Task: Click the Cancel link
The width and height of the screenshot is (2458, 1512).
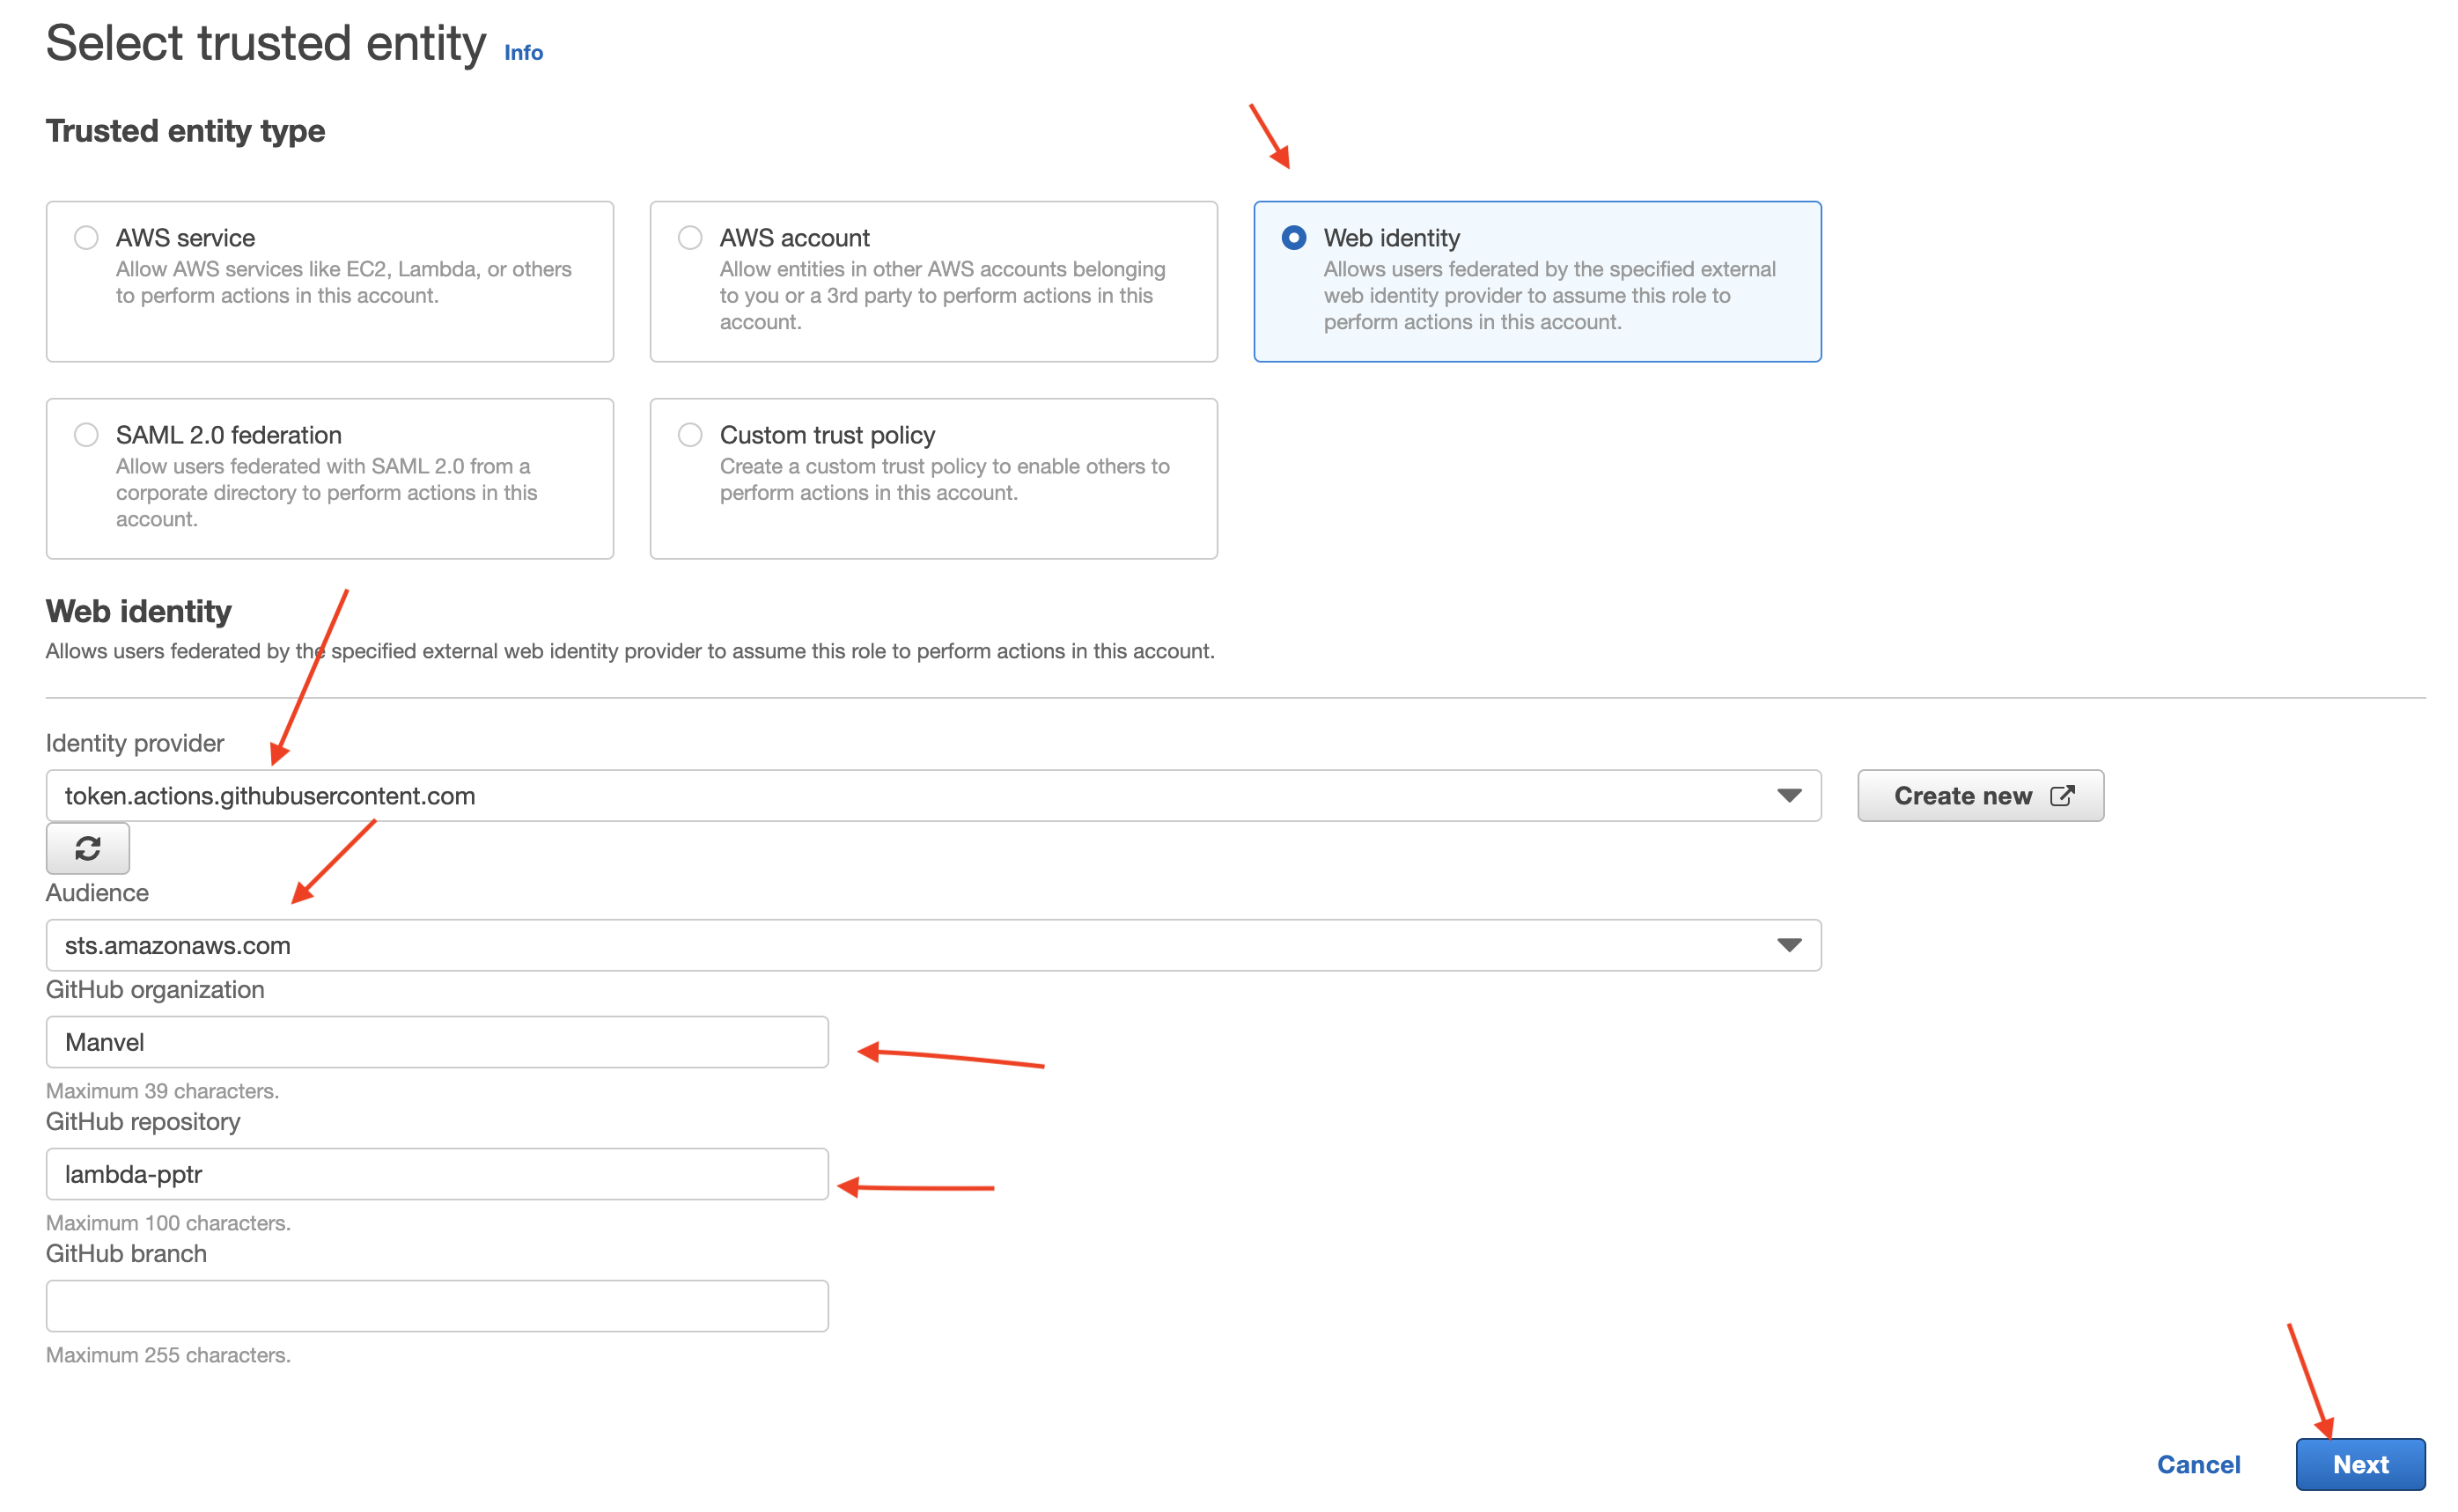Action: pyautogui.click(x=2197, y=1464)
